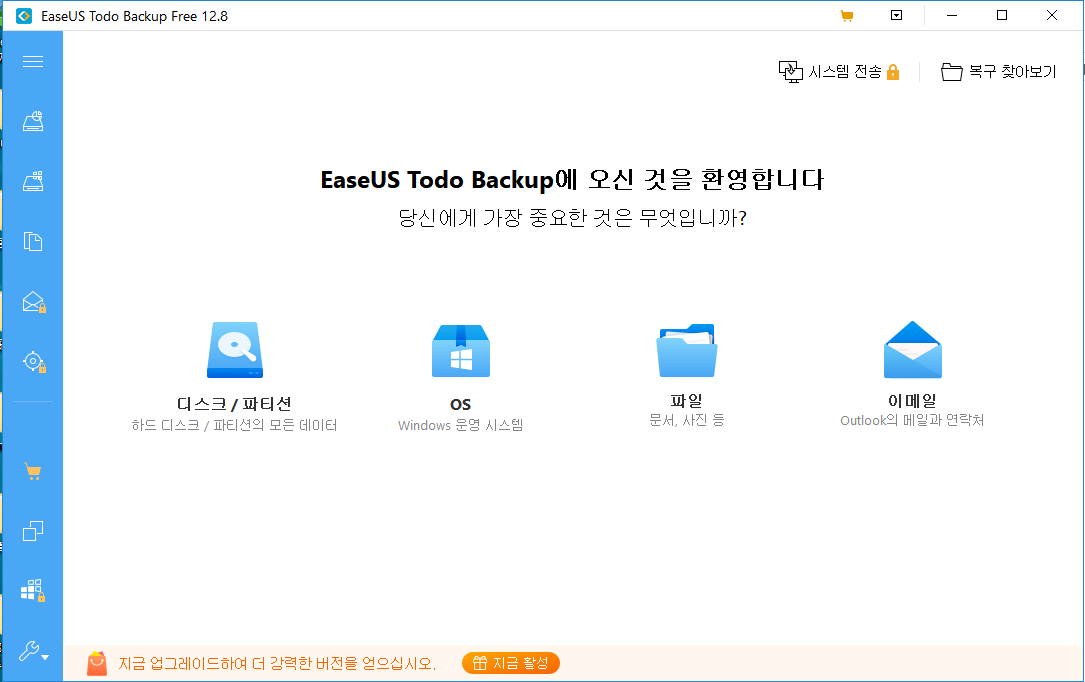This screenshot has width=1085, height=682.
Task: Open the Tools wrench menu in sidebar
Action: point(33,651)
